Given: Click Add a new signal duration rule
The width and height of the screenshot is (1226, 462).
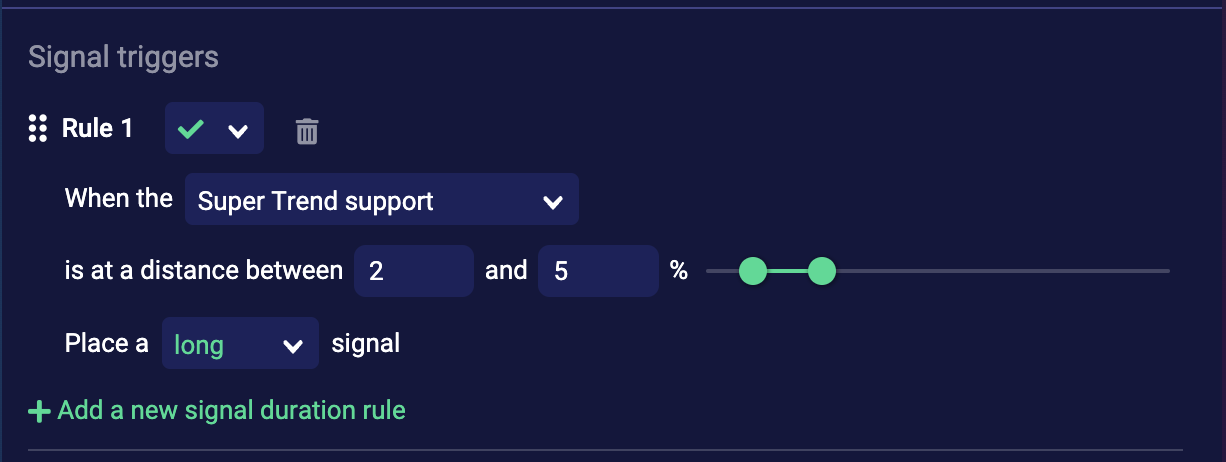Looking at the screenshot, I should 231,410.
